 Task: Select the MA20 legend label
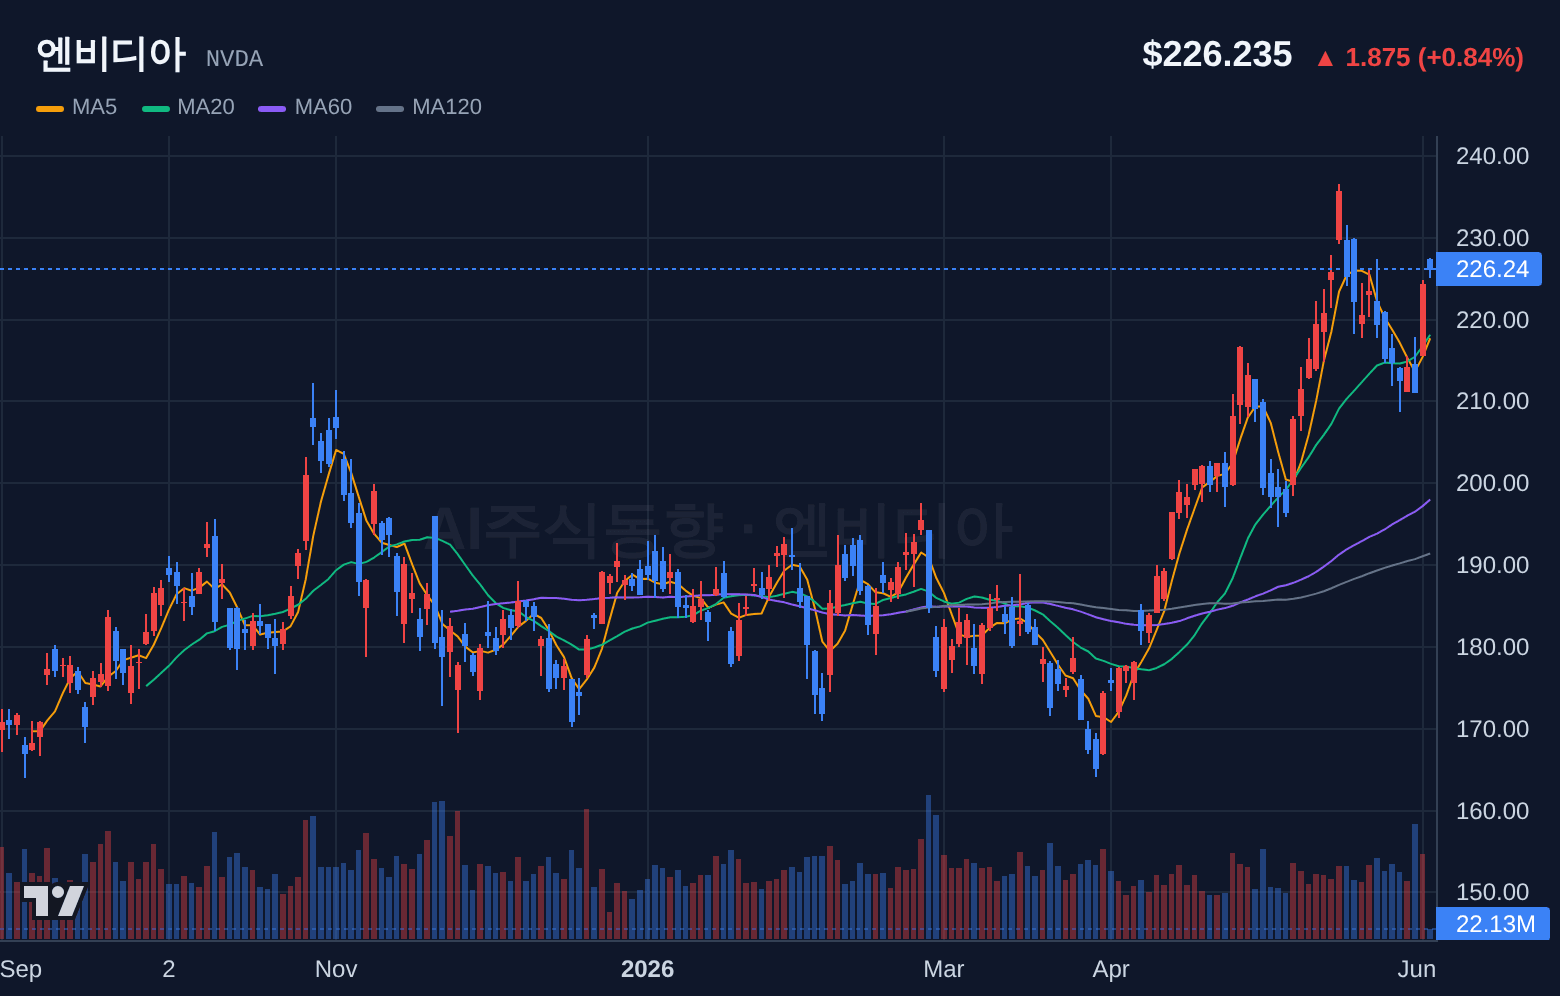click(206, 107)
